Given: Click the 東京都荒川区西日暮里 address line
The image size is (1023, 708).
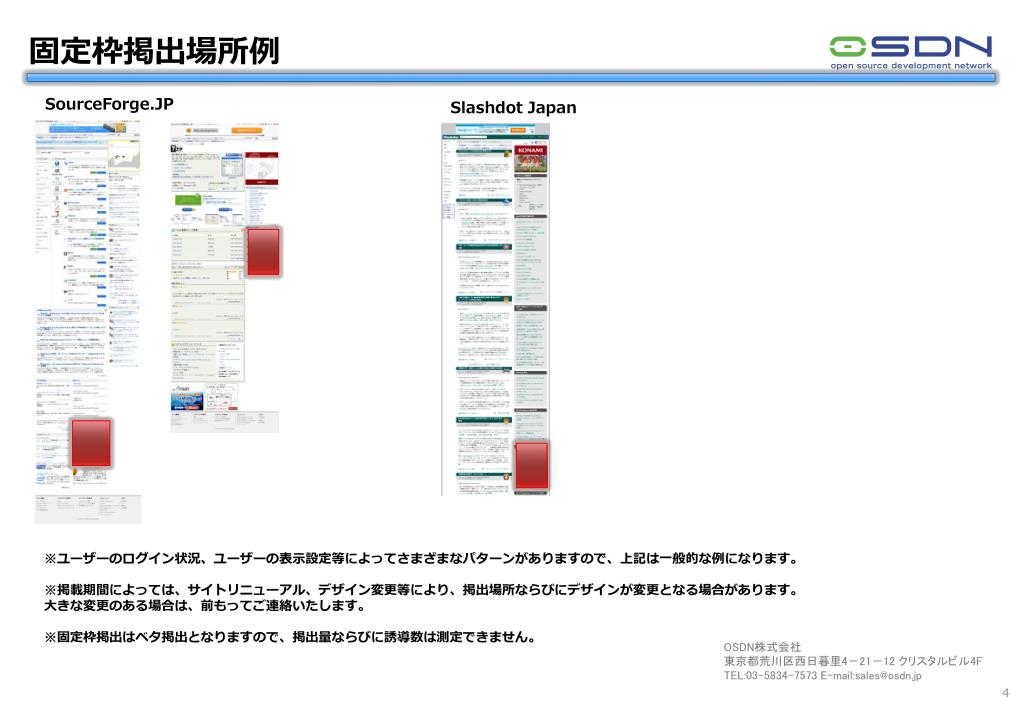Looking at the screenshot, I should [x=853, y=661].
